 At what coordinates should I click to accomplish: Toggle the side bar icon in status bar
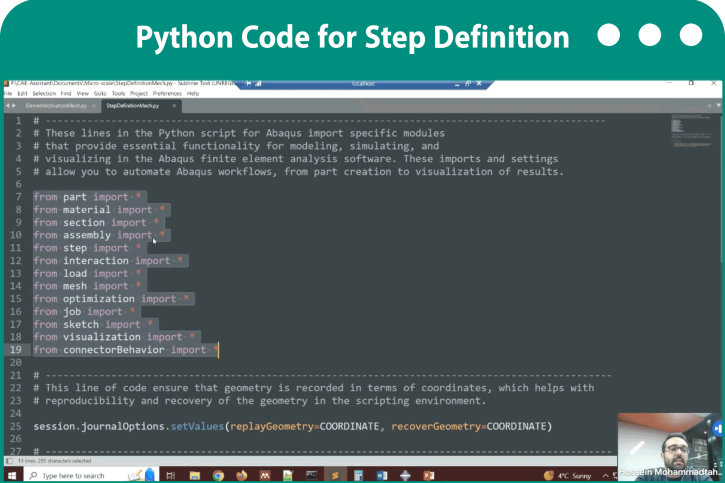point(9,461)
